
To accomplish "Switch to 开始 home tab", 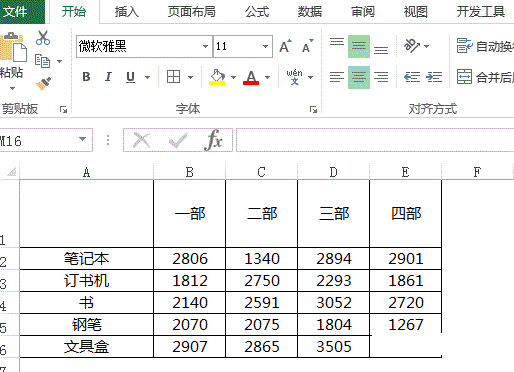I will click(74, 12).
